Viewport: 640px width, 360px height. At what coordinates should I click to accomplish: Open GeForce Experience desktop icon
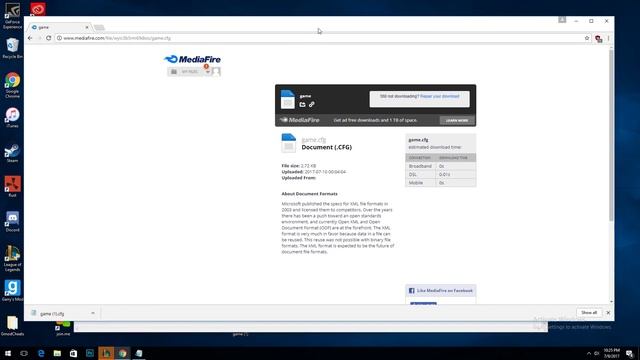tap(12, 16)
